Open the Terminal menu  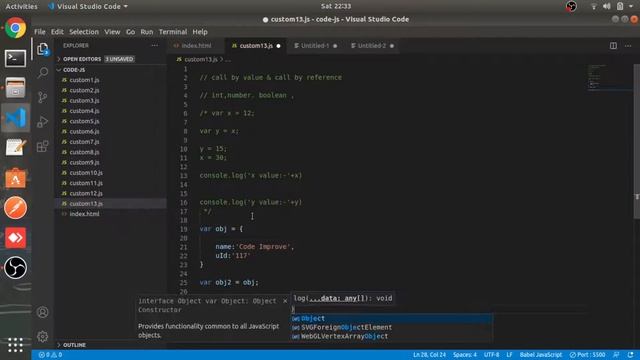[173, 32]
